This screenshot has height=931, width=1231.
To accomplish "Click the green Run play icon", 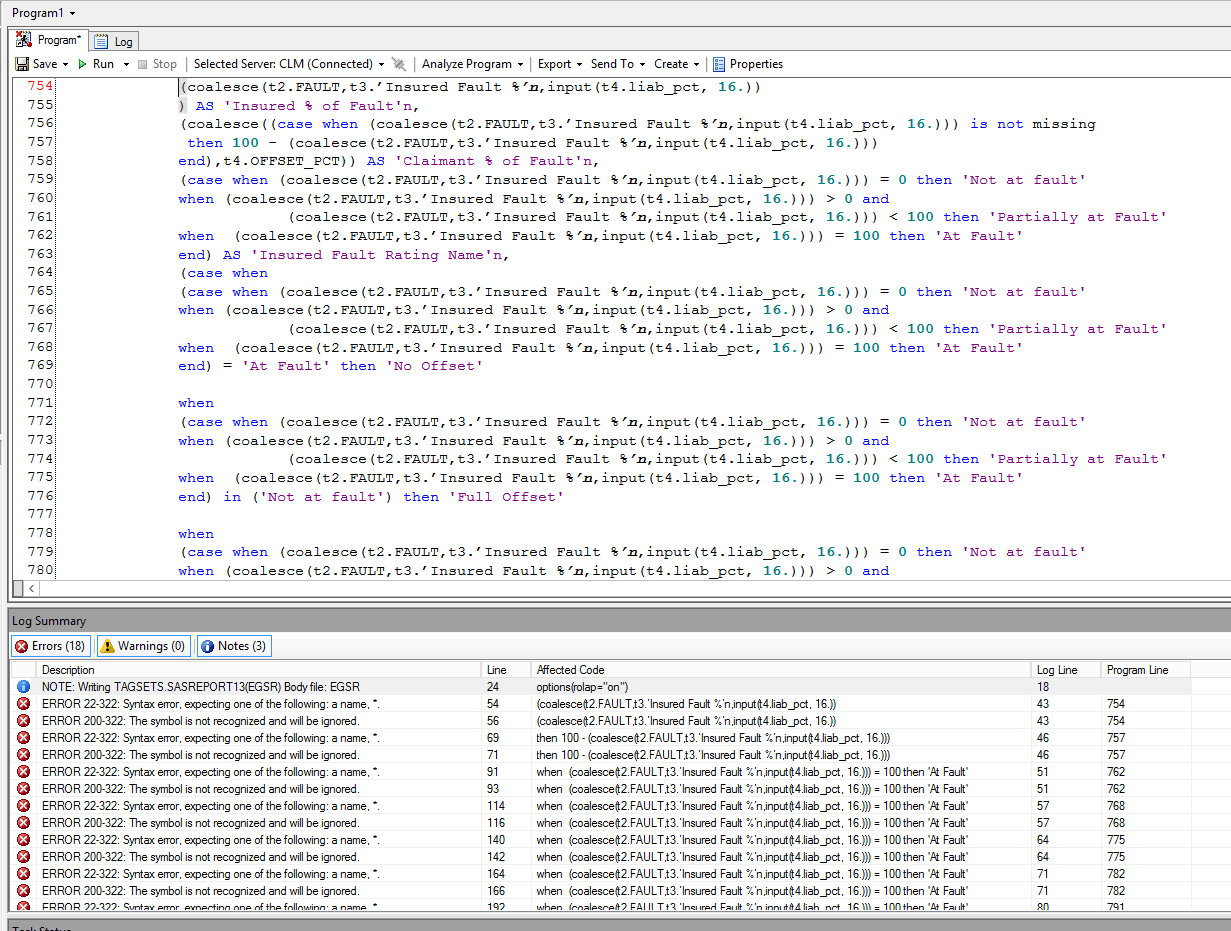I will pos(83,64).
